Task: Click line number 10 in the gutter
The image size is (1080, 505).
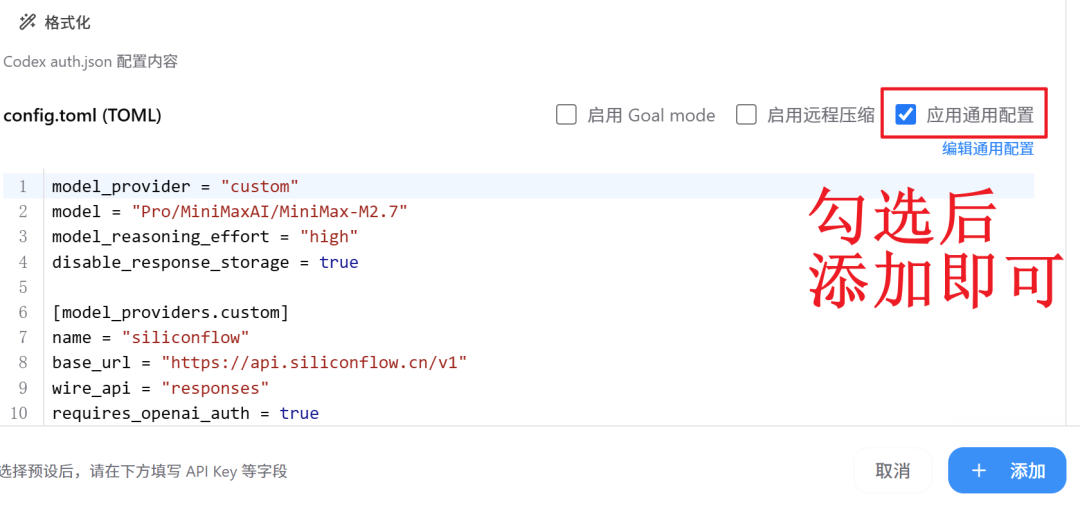Action: point(19,413)
